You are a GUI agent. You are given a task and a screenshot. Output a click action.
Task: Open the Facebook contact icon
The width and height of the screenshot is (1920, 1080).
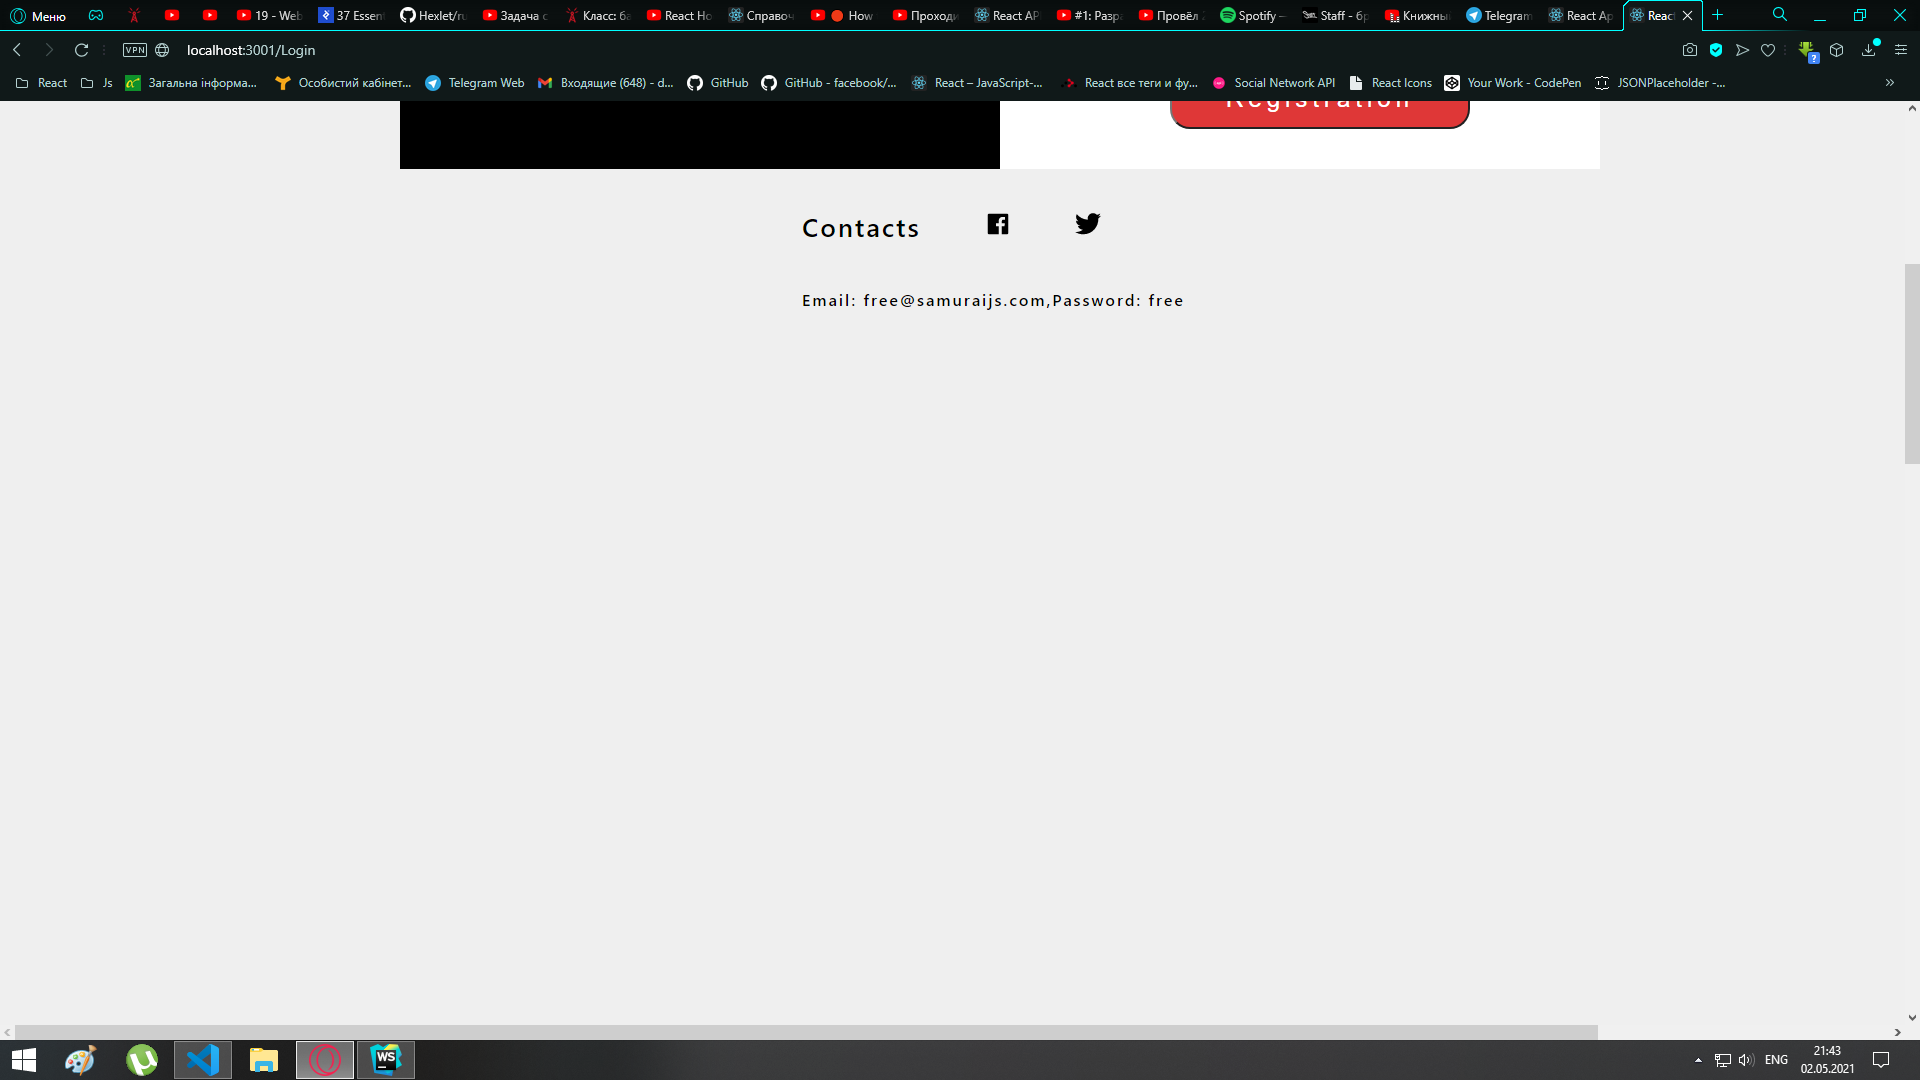tap(997, 224)
